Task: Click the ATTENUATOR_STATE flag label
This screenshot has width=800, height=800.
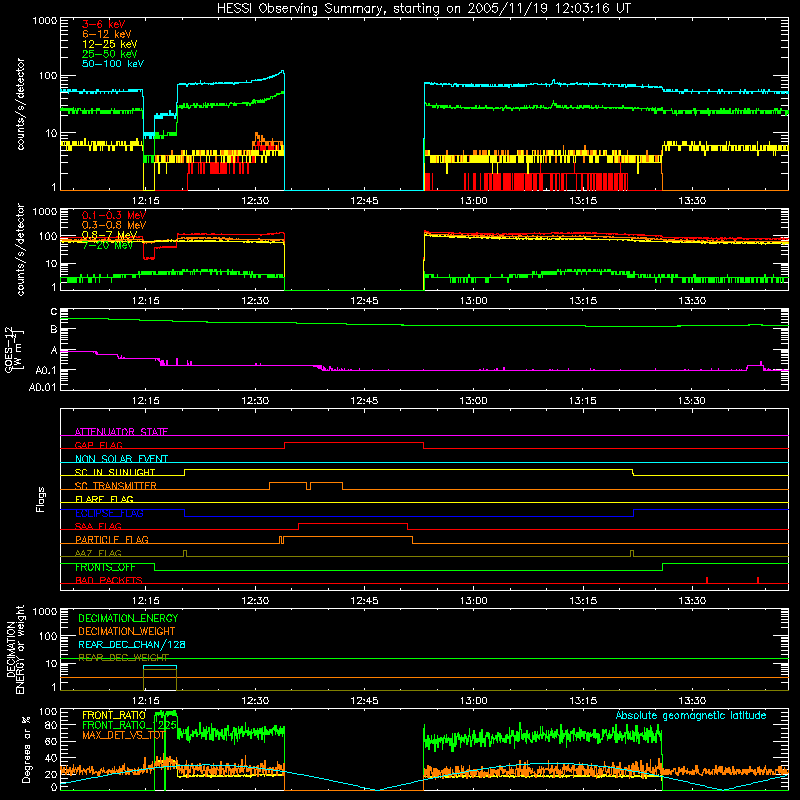Action: (x=121, y=432)
